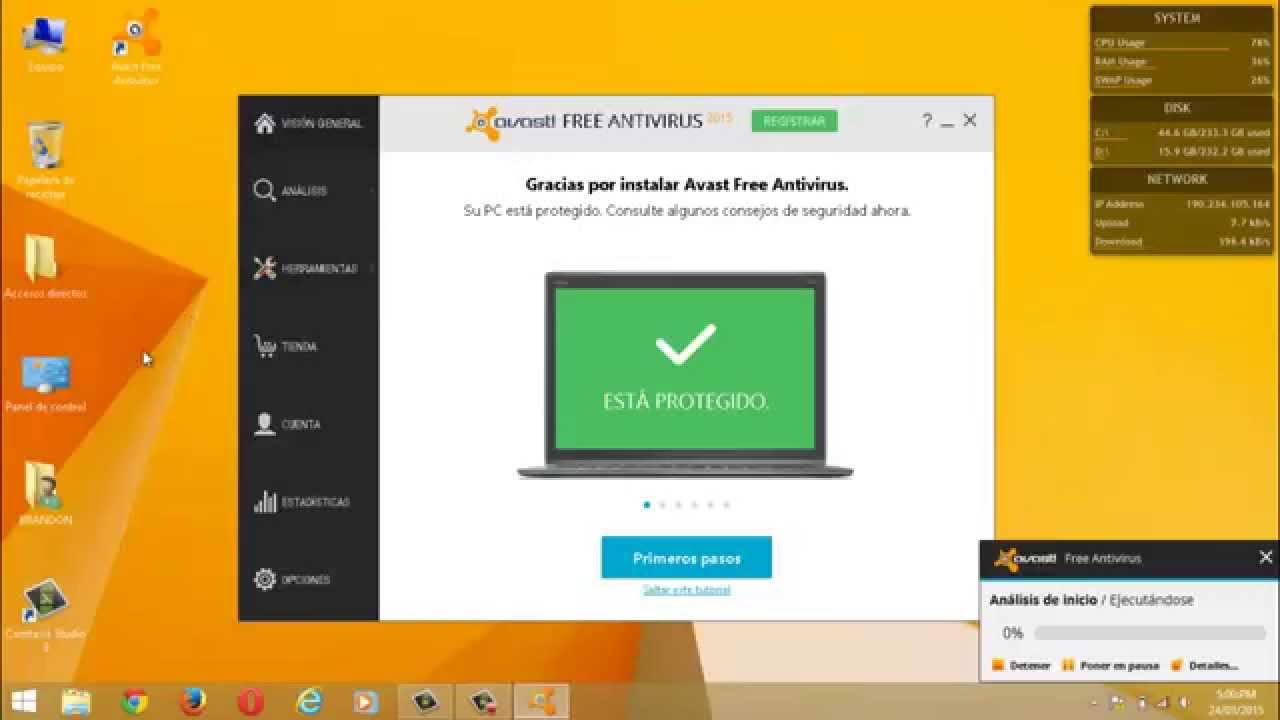Expand the Análisis submenu arrow
Screen dimensions: 1280x720
(372, 191)
